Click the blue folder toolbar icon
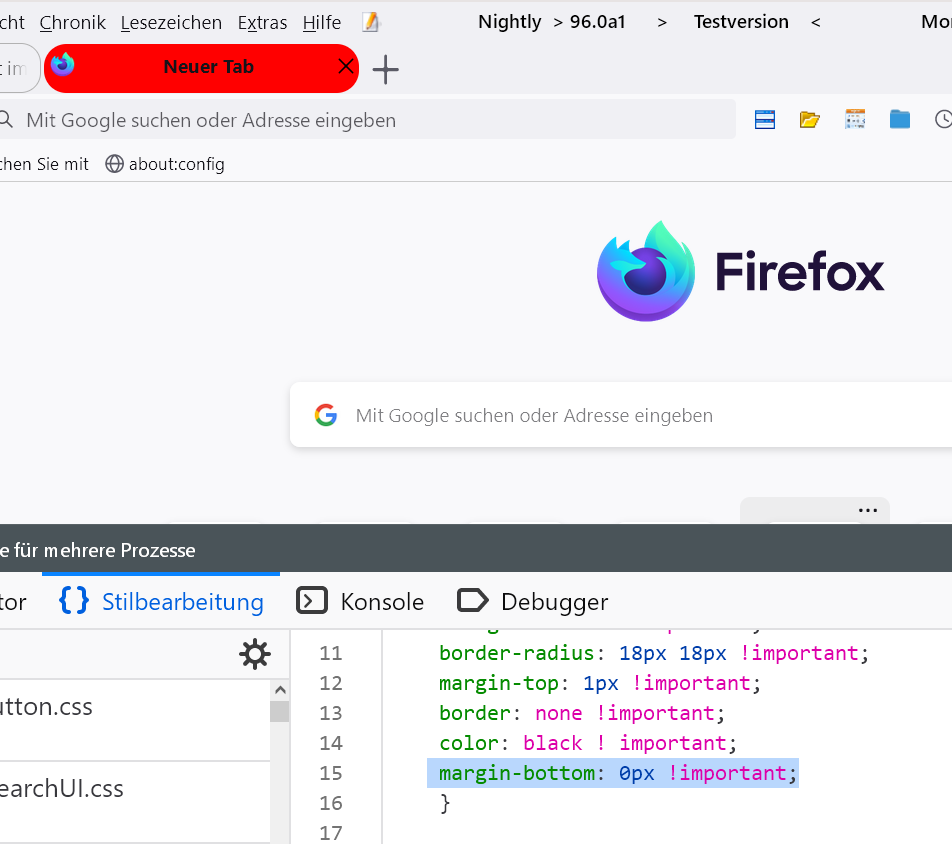Viewport: 952px width, 844px height. [x=900, y=120]
